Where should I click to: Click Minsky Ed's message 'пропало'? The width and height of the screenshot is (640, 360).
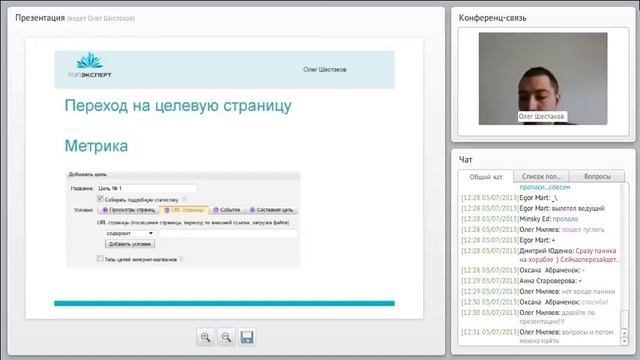564,219
